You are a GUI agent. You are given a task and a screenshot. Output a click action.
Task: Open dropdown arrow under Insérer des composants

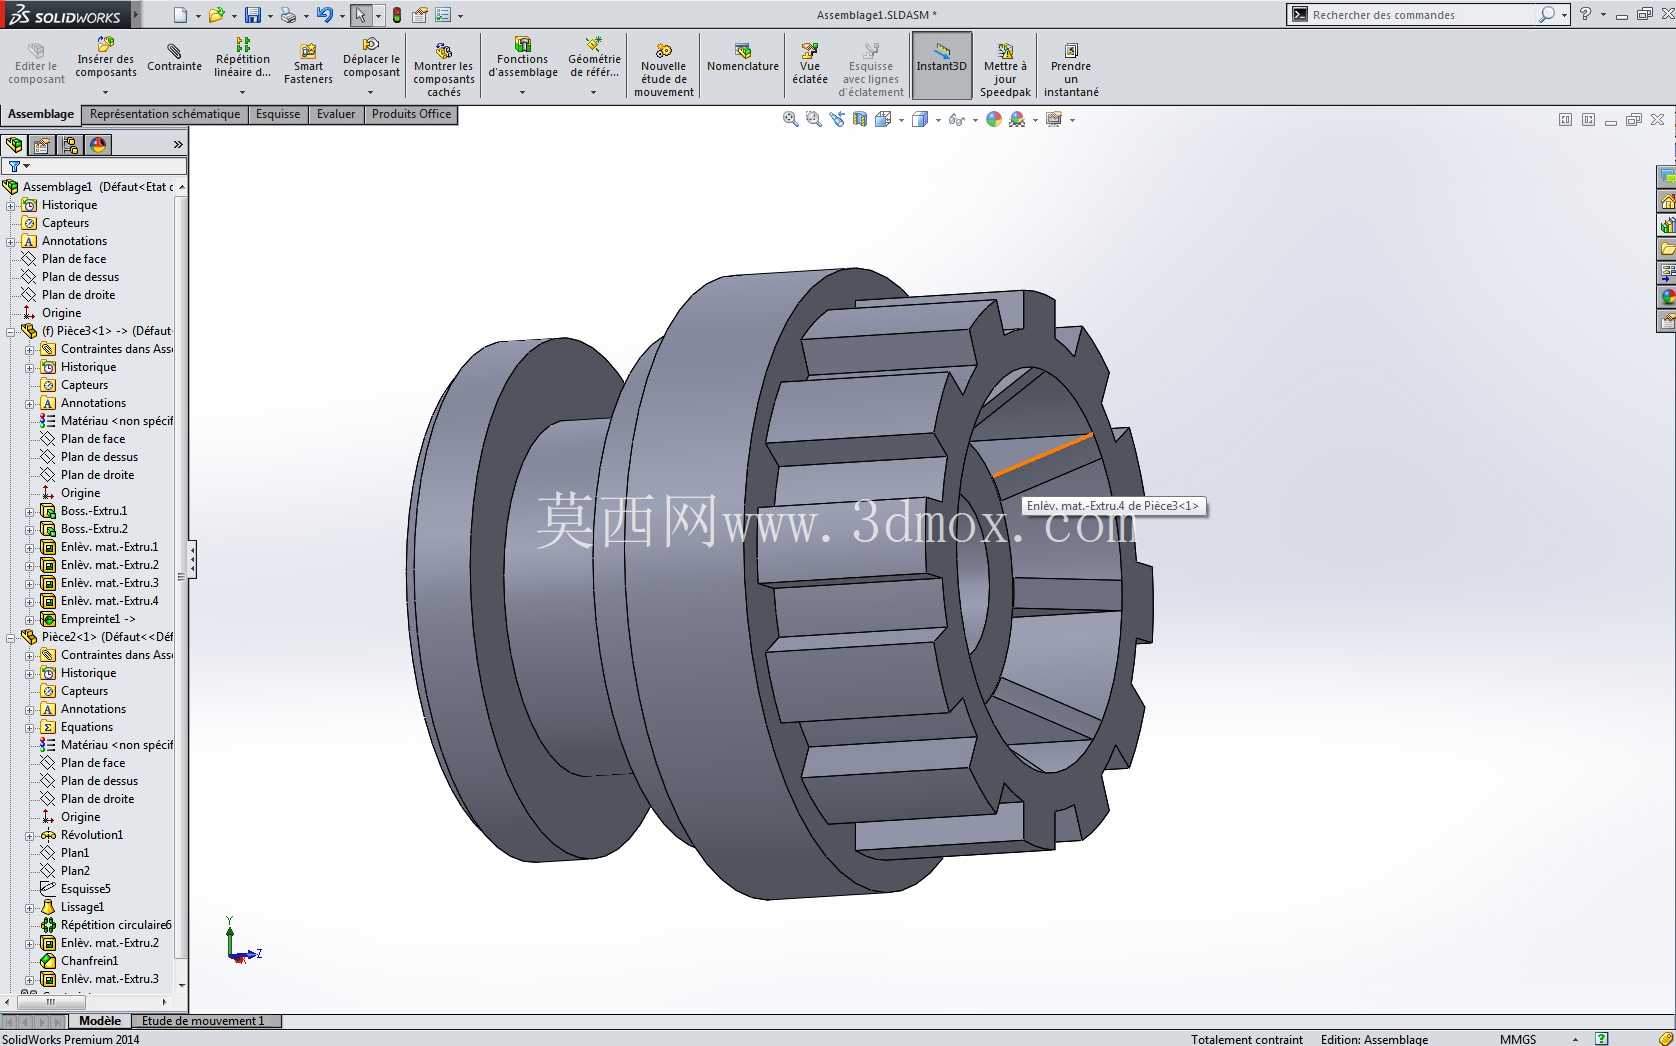click(x=105, y=93)
